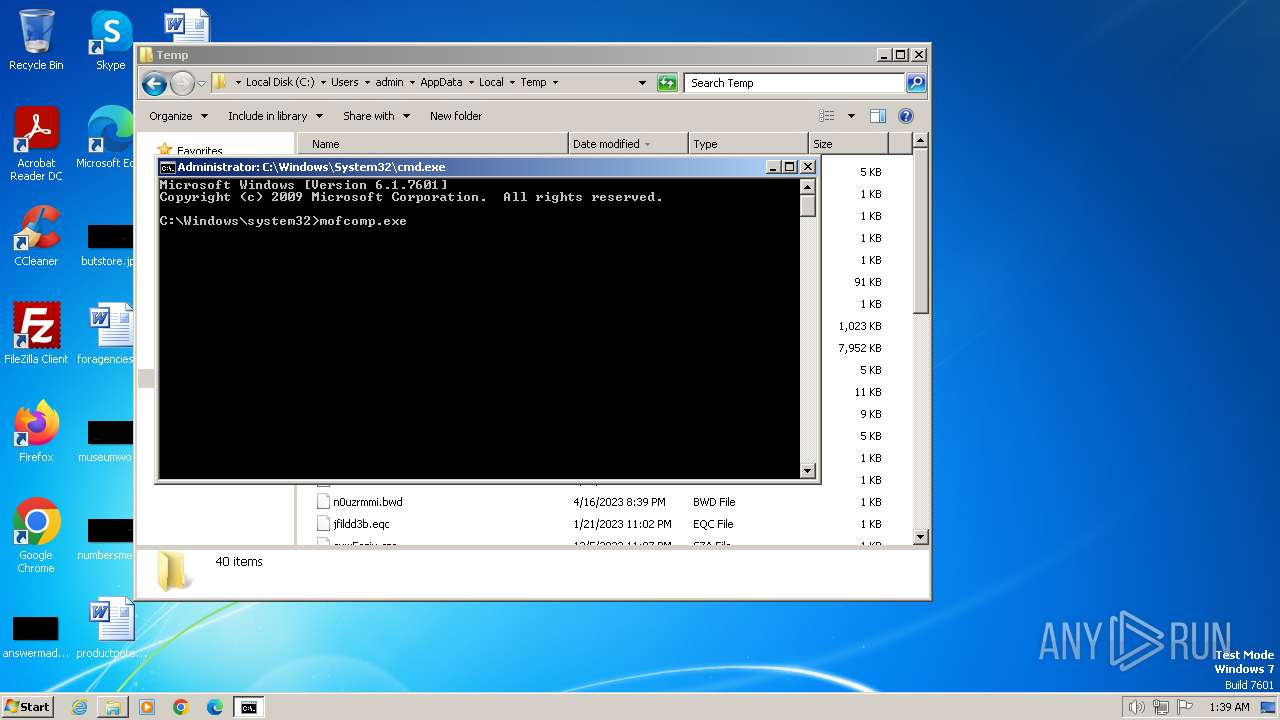Open Internet Explorer from the taskbar
This screenshot has width=1280, height=720.
coord(79,707)
